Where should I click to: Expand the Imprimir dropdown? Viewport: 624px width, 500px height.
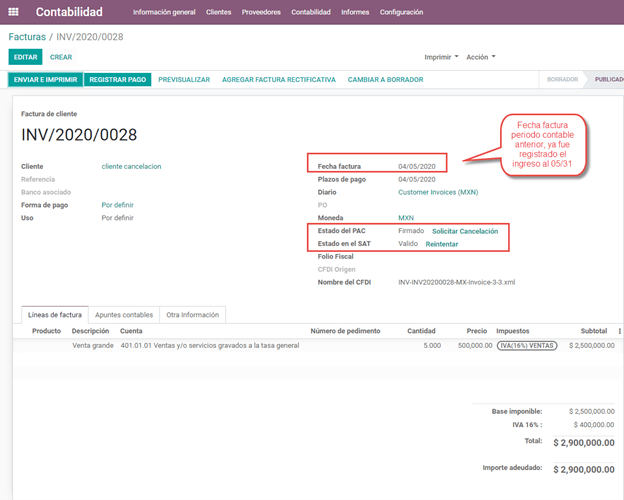441,57
